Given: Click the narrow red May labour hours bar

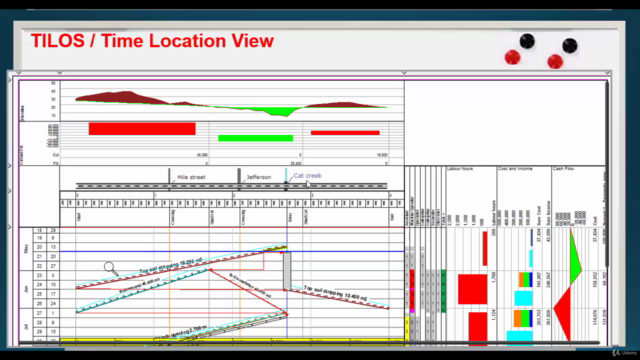Looking at the screenshot, I should click(485, 249).
